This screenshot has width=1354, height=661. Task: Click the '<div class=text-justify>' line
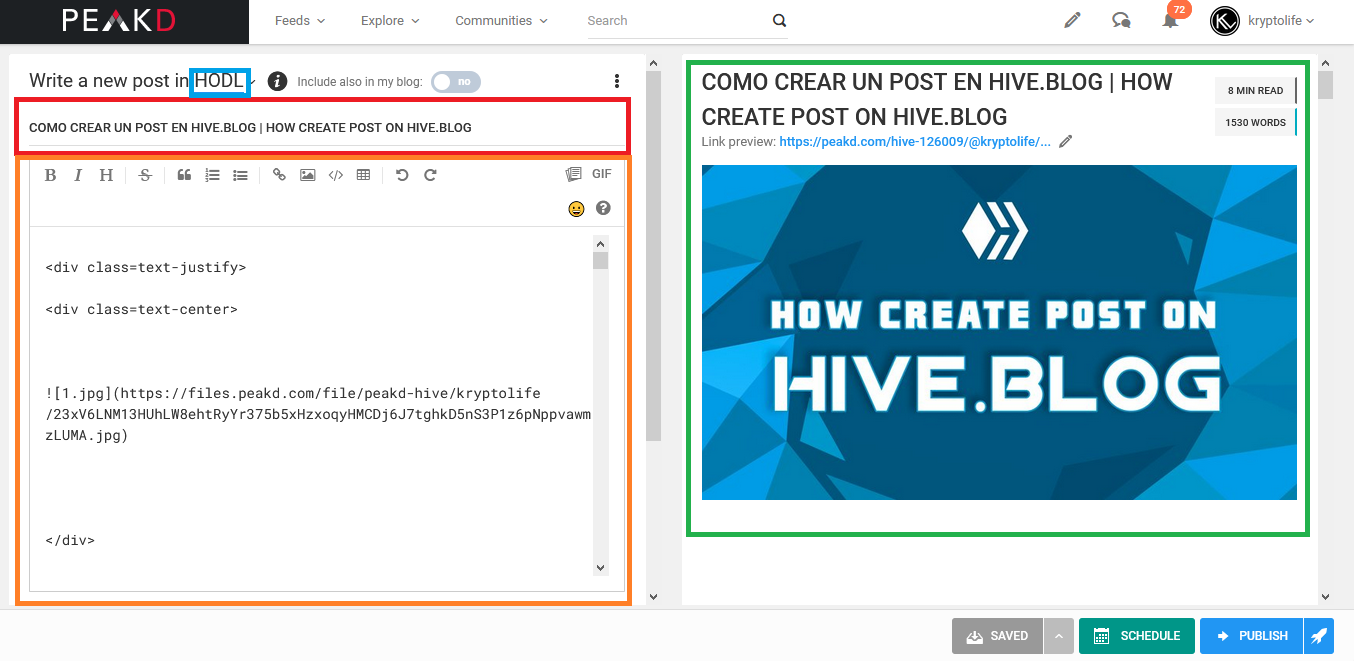click(x=146, y=268)
